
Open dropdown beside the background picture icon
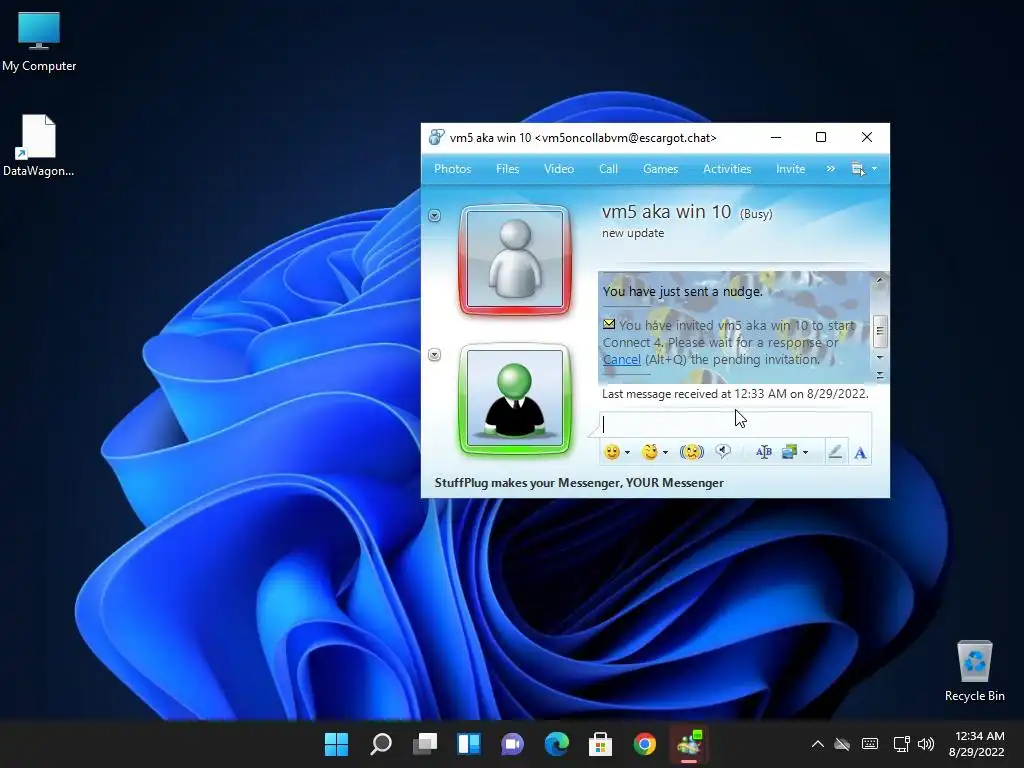tap(806, 453)
